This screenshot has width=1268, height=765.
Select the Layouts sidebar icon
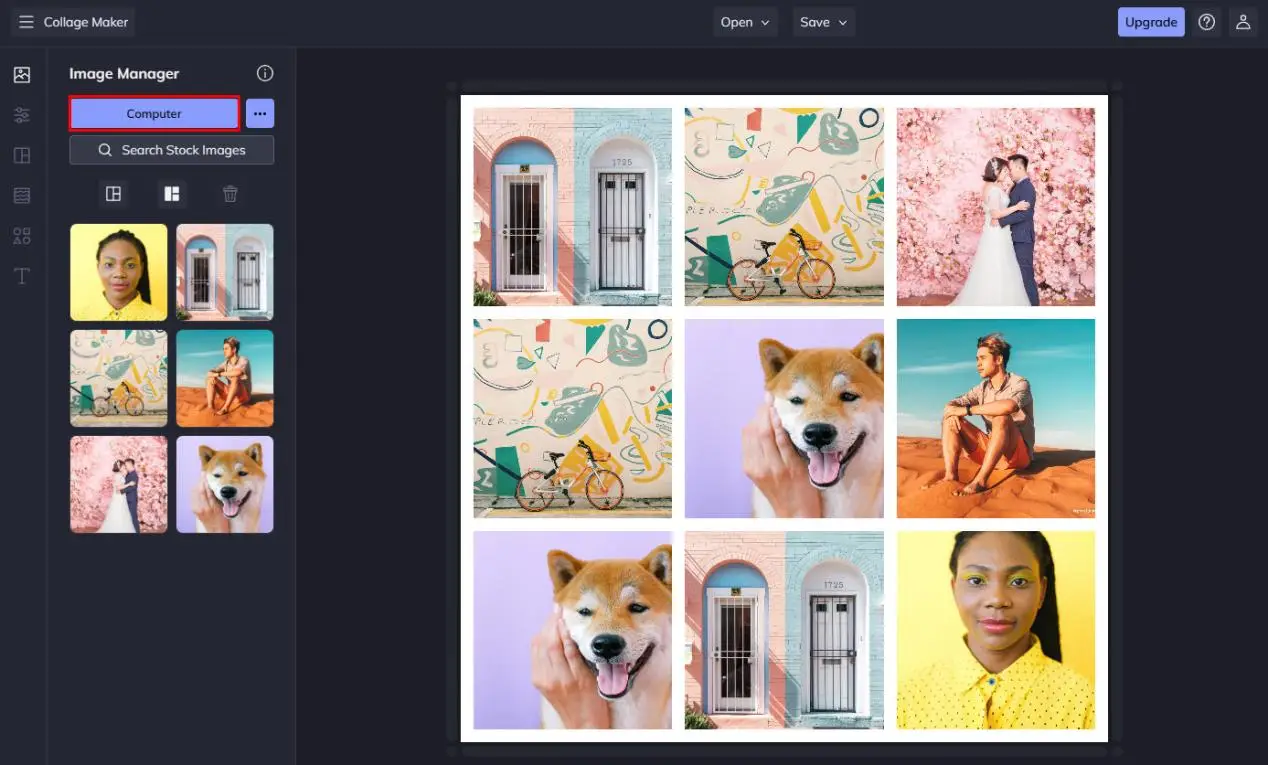pos(22,156)
